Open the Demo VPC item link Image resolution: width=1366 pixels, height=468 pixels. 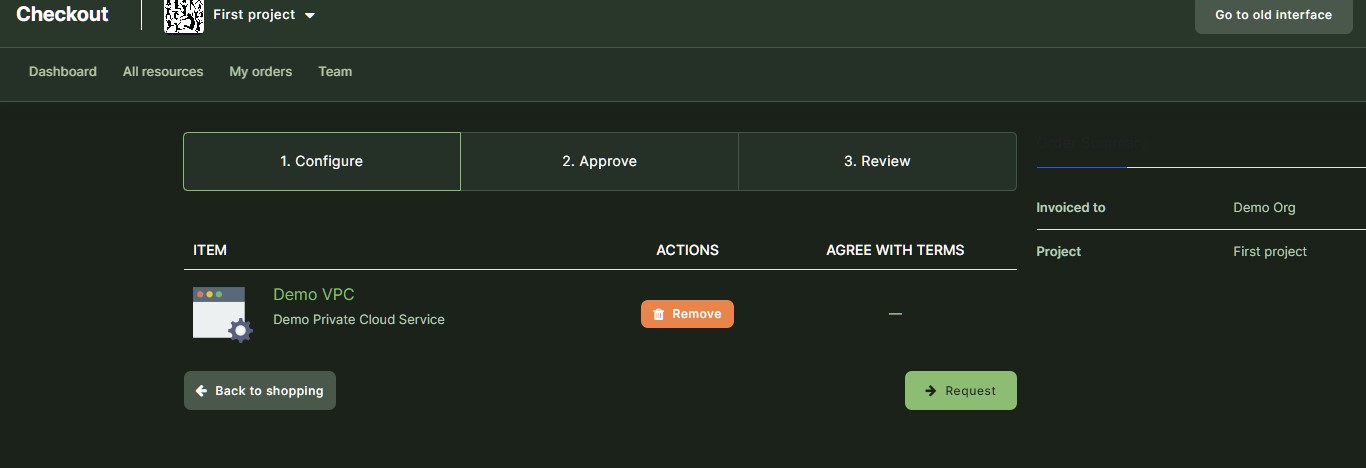[313, 294]
